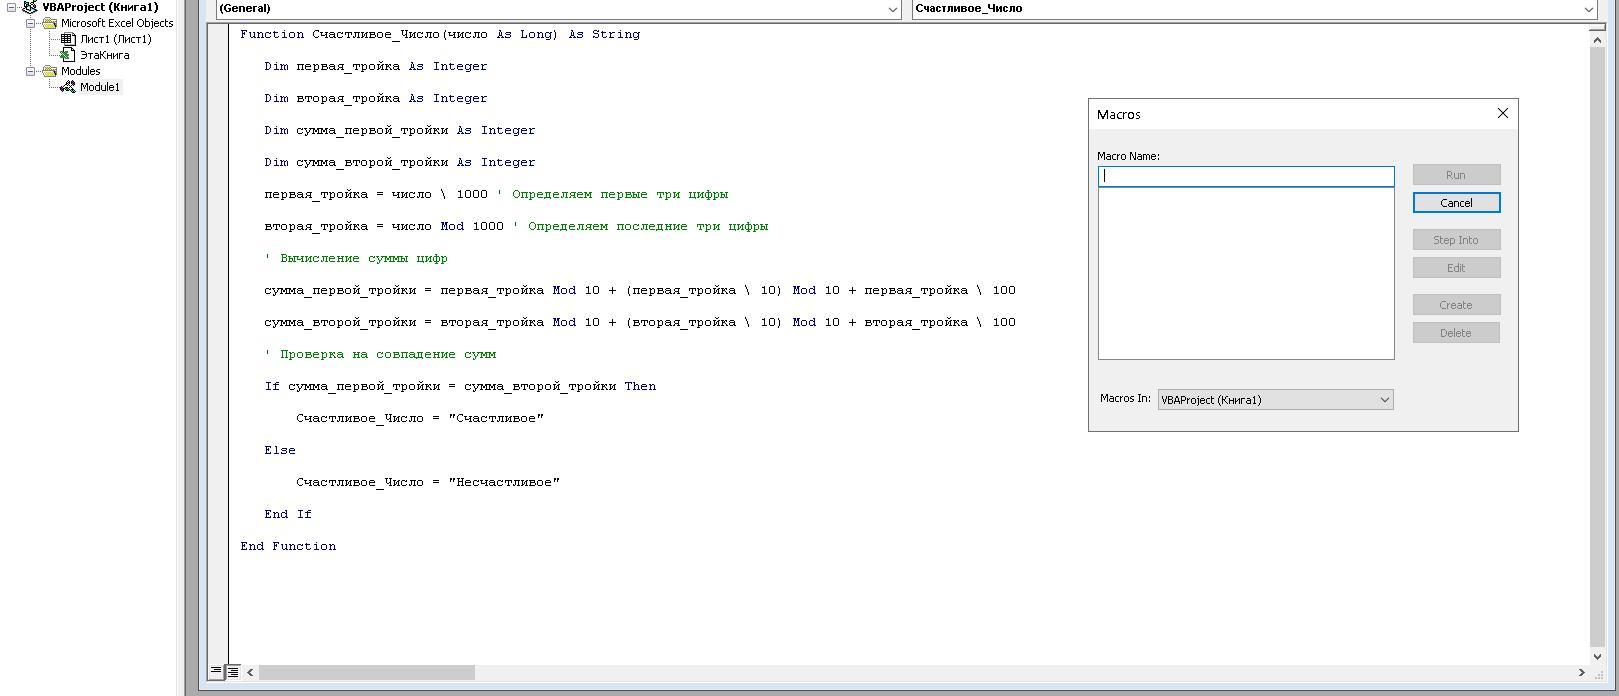Collapse the Modules tree node
This screenshot has width=1619, height=696.
tap(31, 71)
